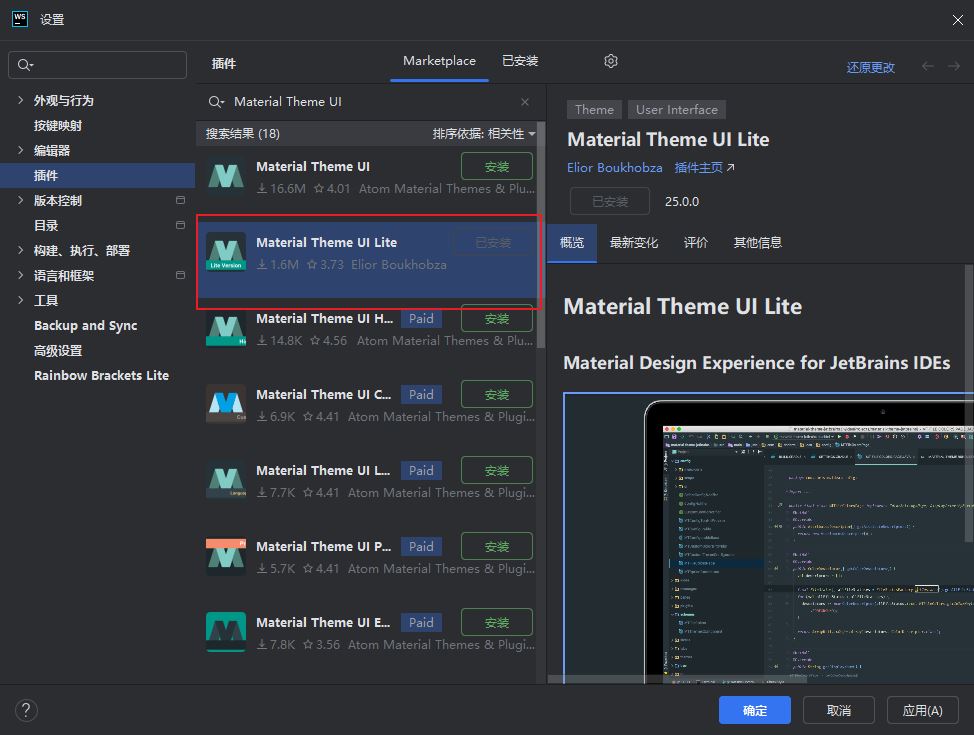Screen dimensions: 974x735
Task: Close the settings dialog window
Action: (x=957, y=20)
